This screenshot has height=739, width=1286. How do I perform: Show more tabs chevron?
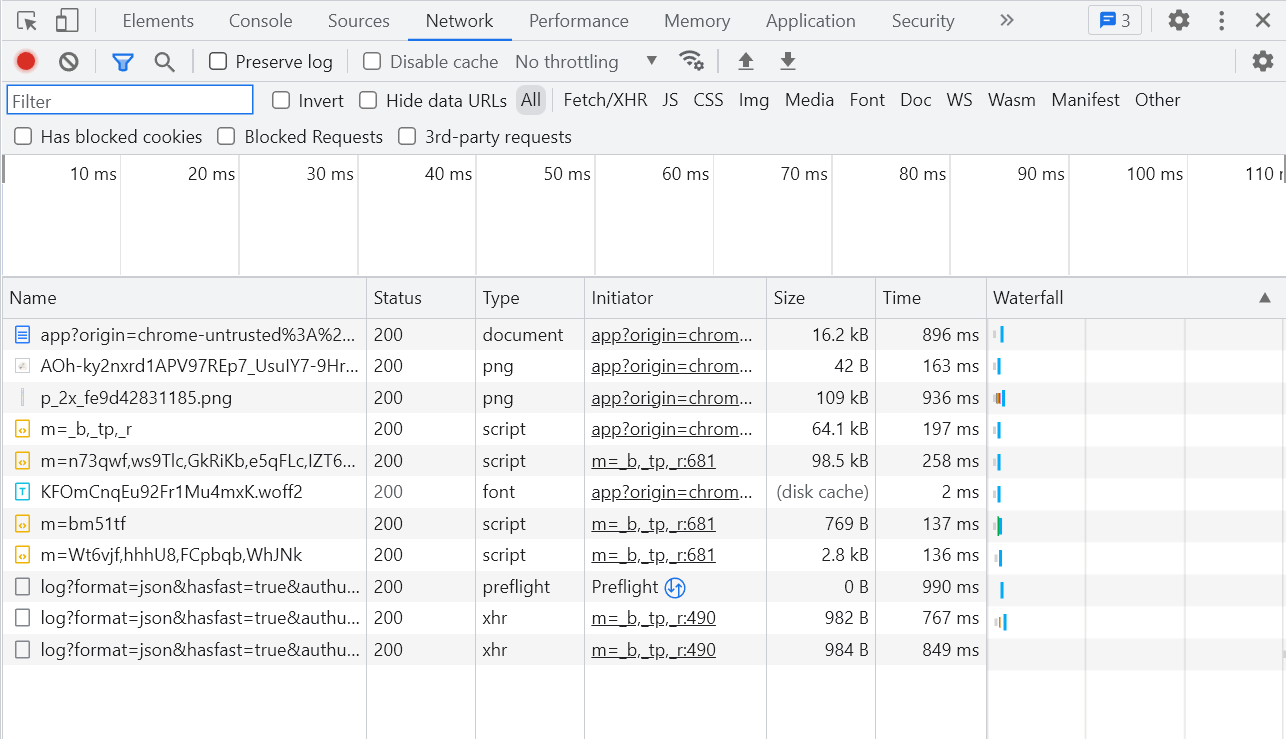1007,20
